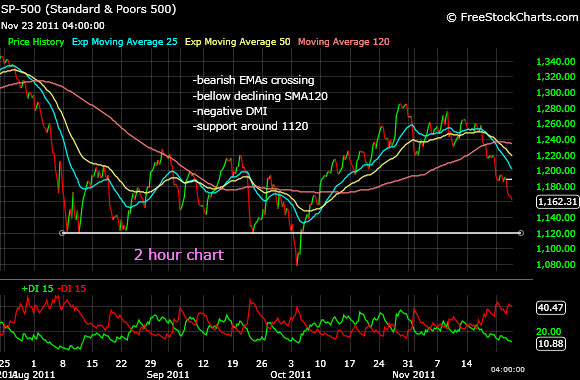
Task: Select the Price History legend label
Action: 36,42
